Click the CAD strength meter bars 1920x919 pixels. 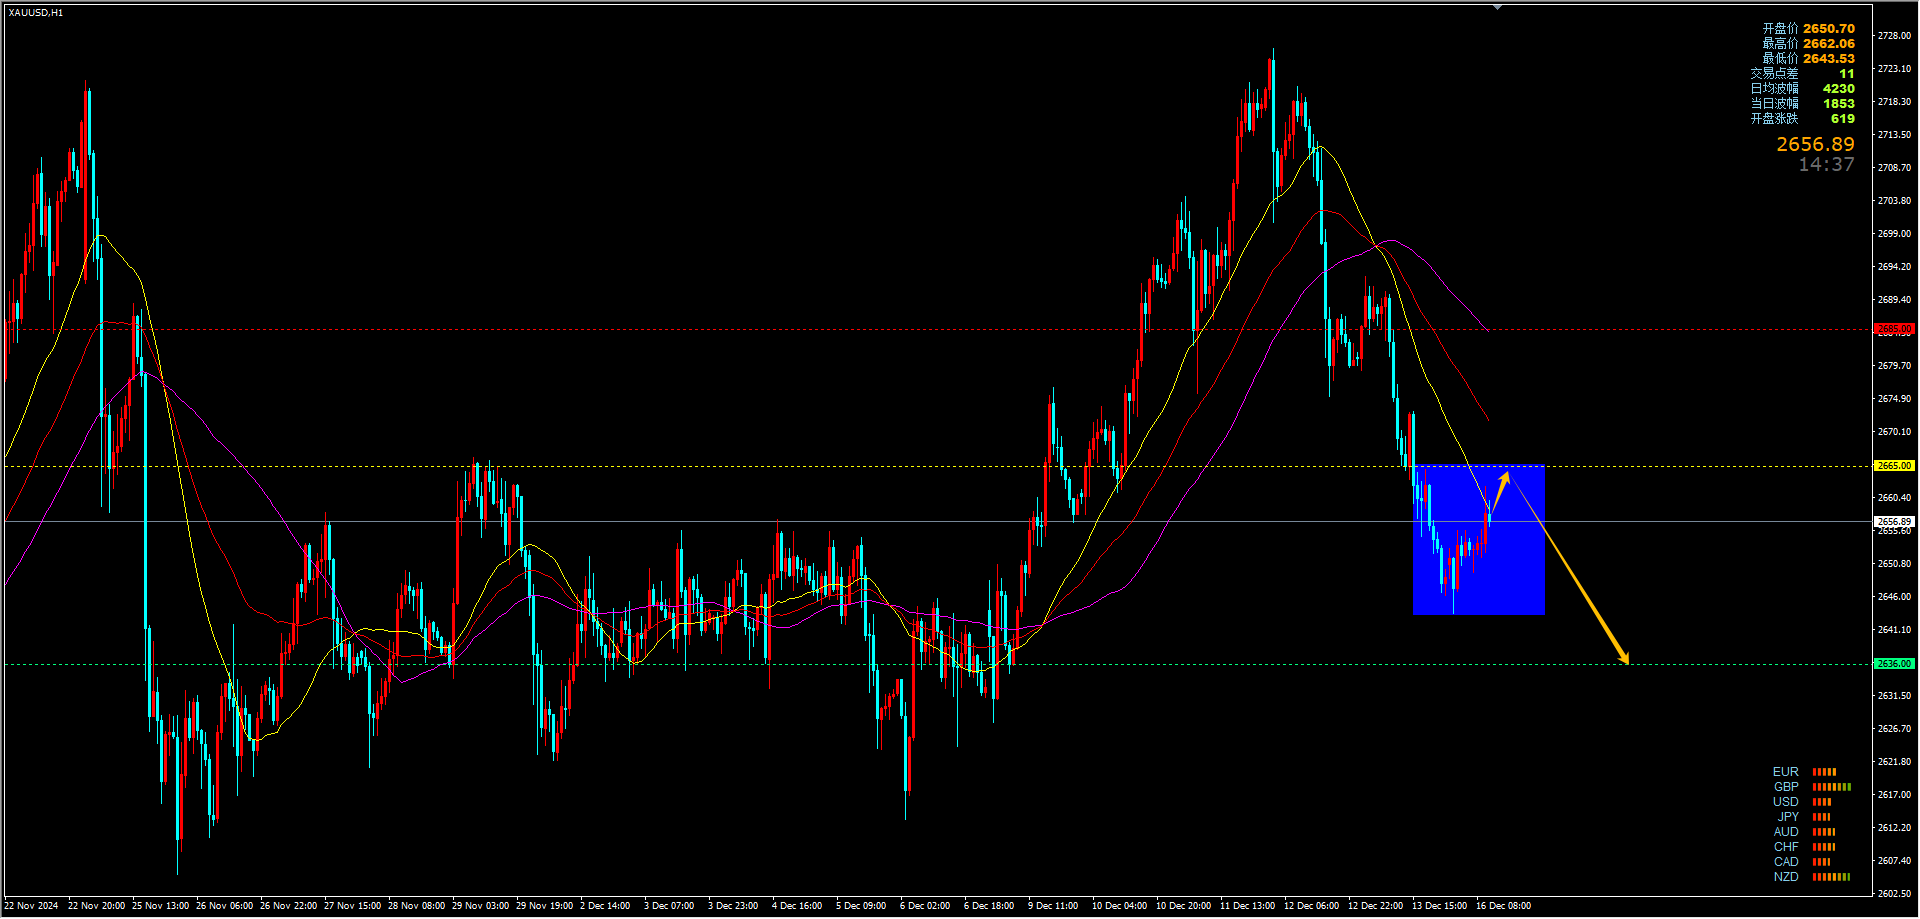click(x=1821, y=862)
